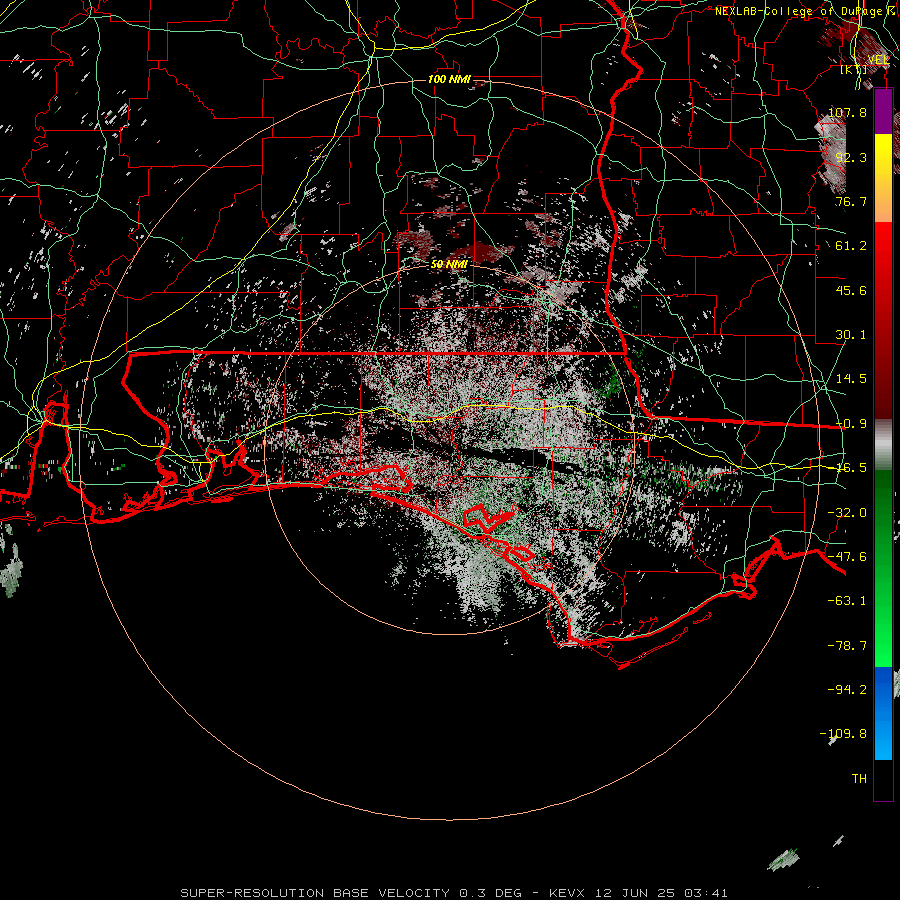Image resolution: width=900 pixels, height=900 pixels.
Task: Click the purple segment of the color bar
Action: coord(883,112)
